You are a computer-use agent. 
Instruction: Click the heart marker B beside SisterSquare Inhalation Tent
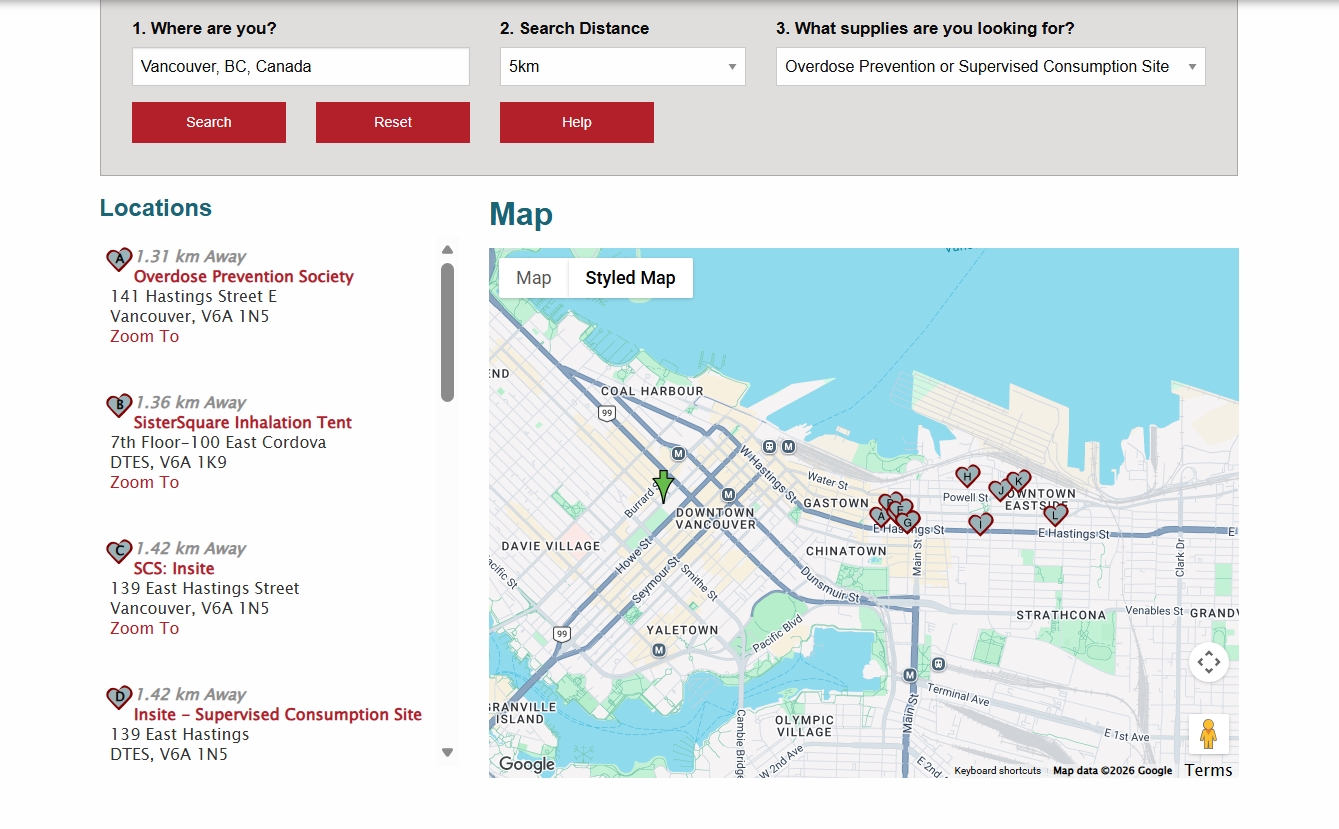[119, 406]
